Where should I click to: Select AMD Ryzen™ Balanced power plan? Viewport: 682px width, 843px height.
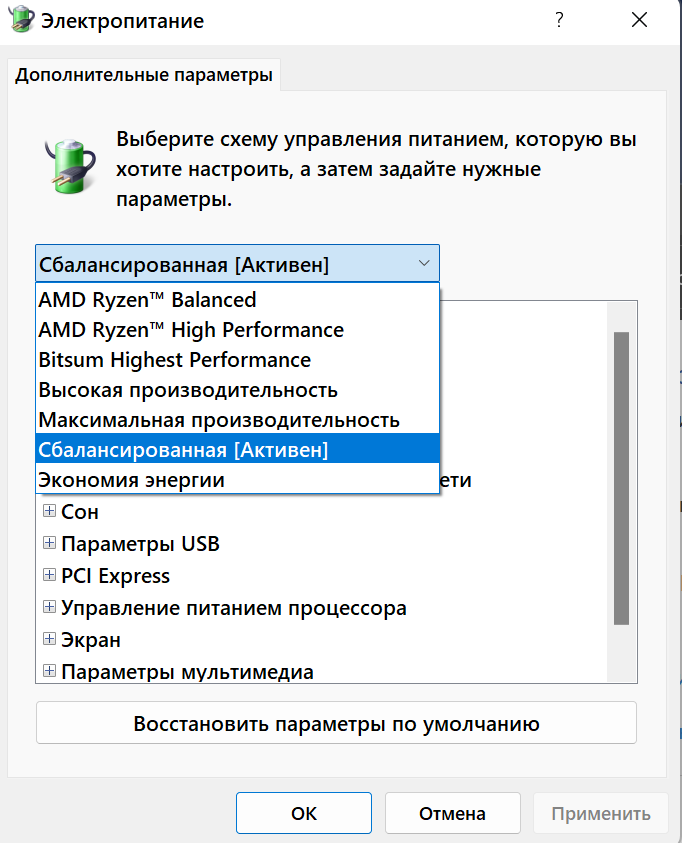click(x=147, y=299)
